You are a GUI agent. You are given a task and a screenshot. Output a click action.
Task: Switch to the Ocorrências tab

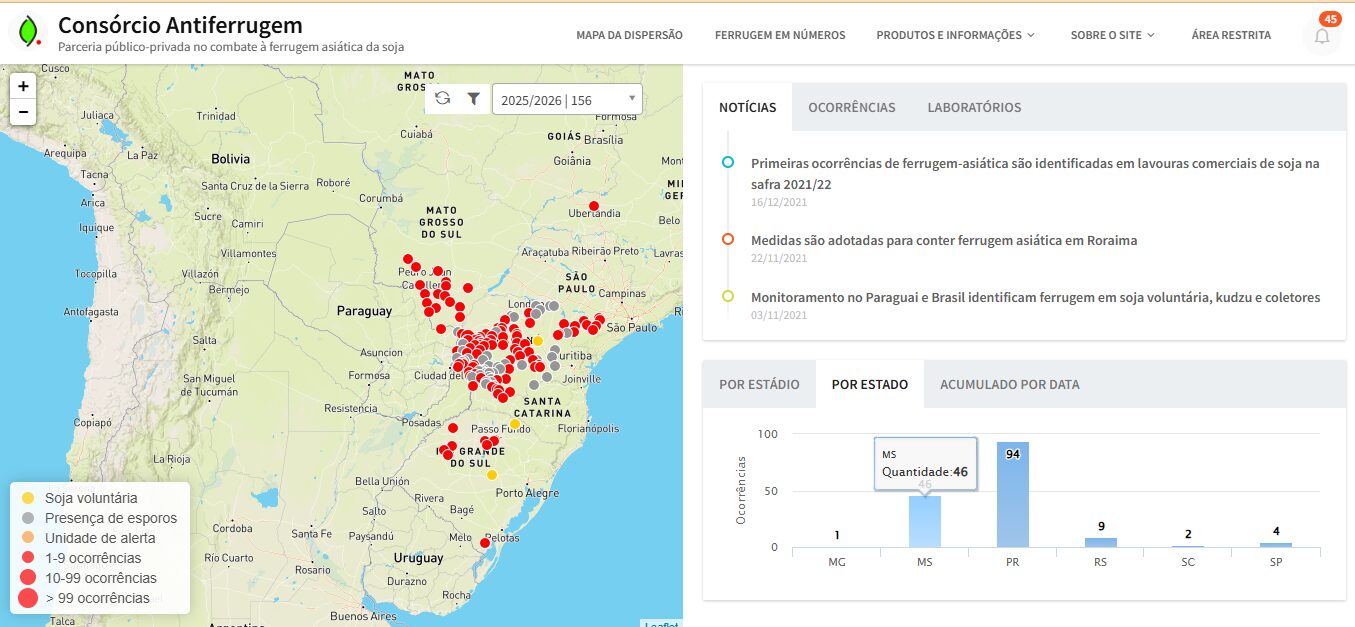point(851,107)
